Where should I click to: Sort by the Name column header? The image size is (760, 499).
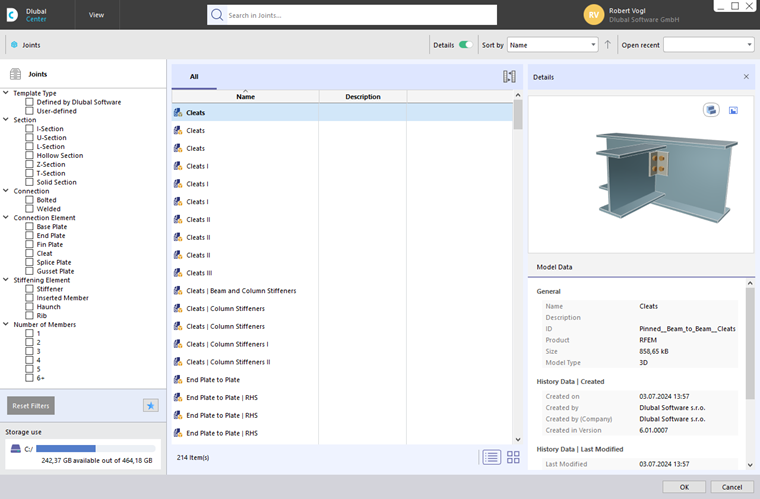tap(245, 96)
